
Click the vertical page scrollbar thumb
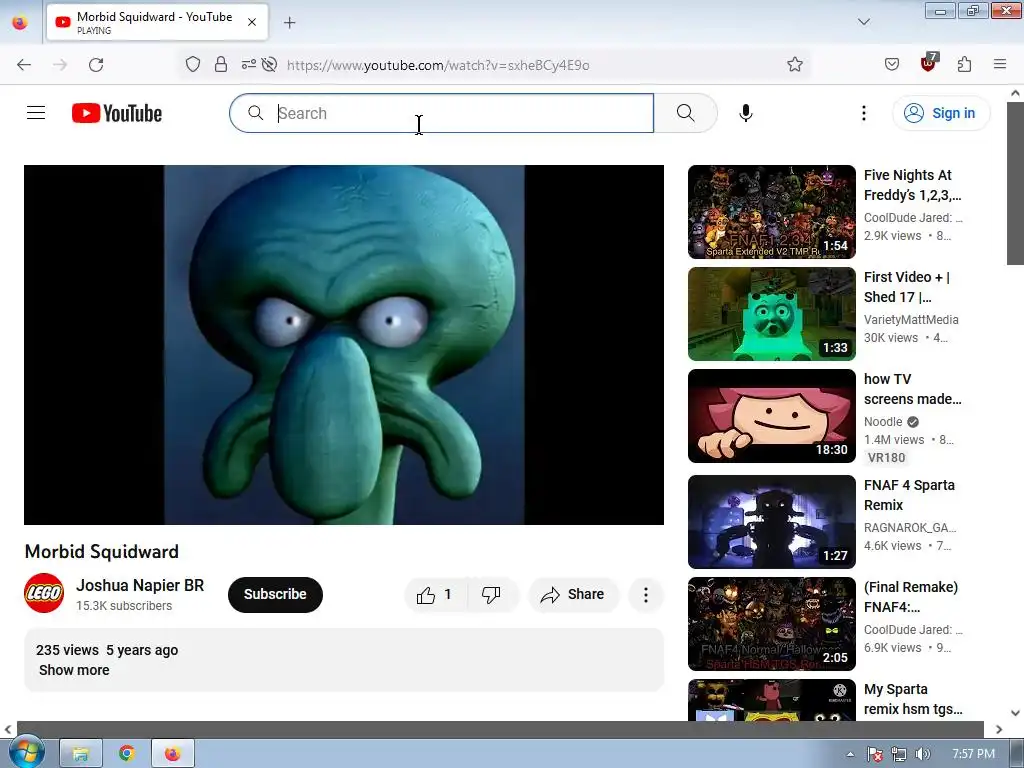[x=1015, y=183]
